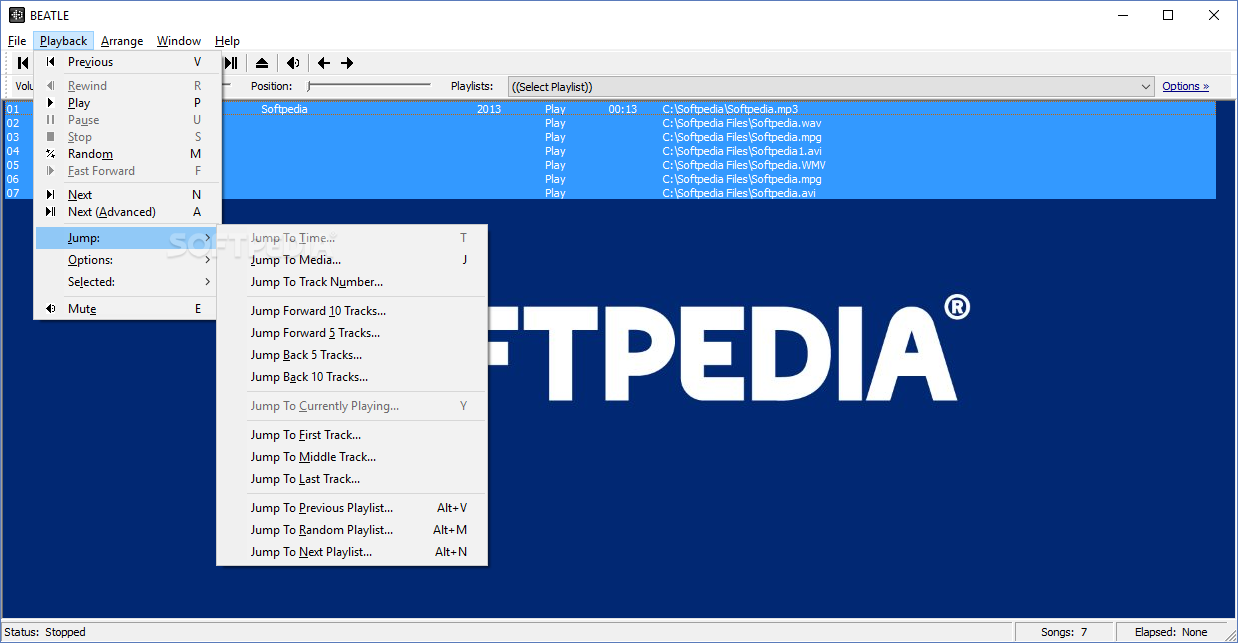Viewport: 1238px width, 643px height.
Task: Open the Arrange menu
Action: [x=122, y=41]
